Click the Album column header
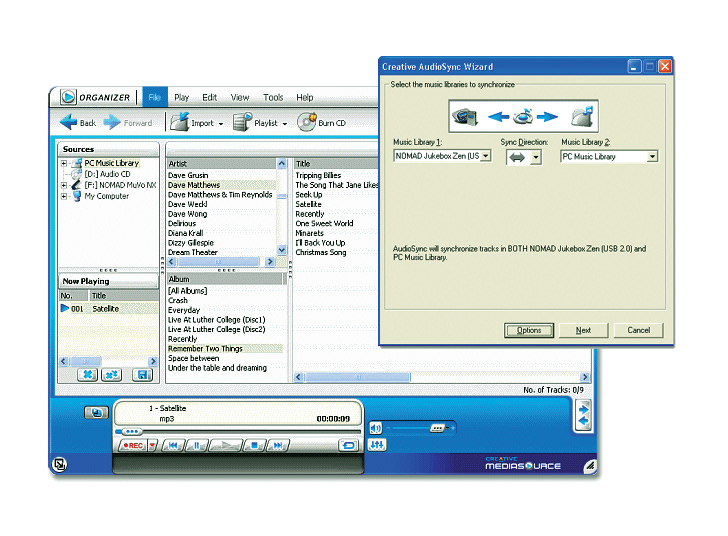The height and width of the screenshot is (536, 728). 225,279
